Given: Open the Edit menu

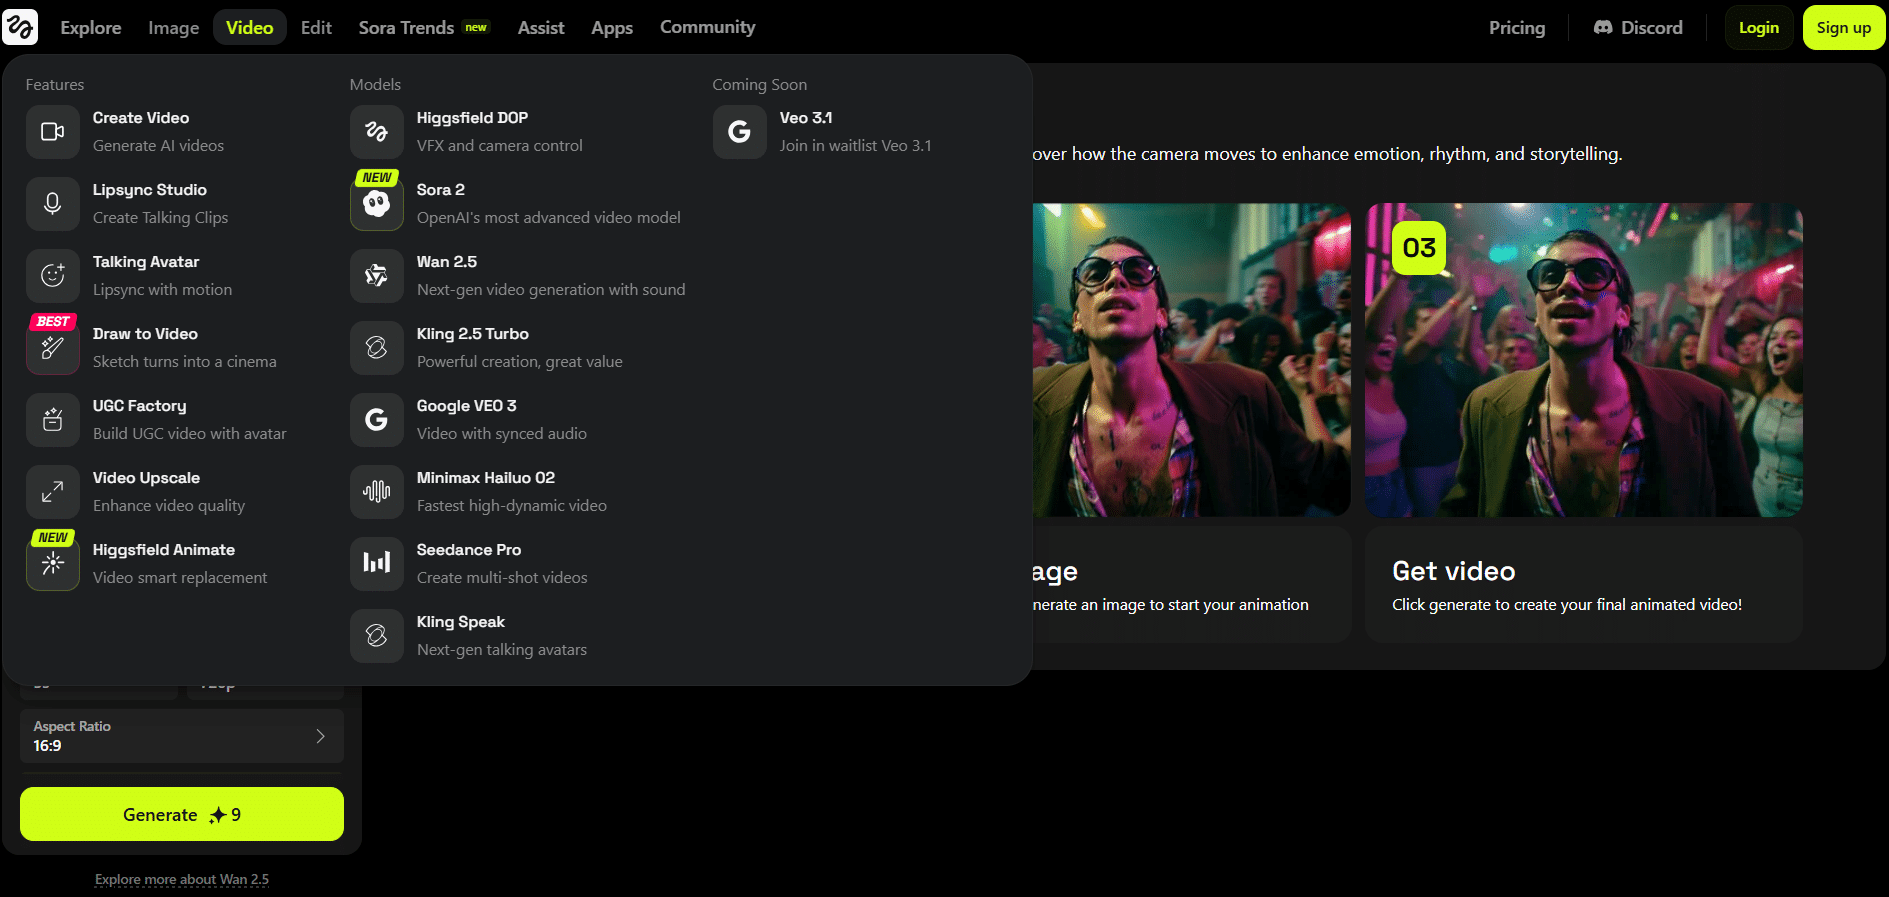Looking at the screenshot, I should point(316,28).
